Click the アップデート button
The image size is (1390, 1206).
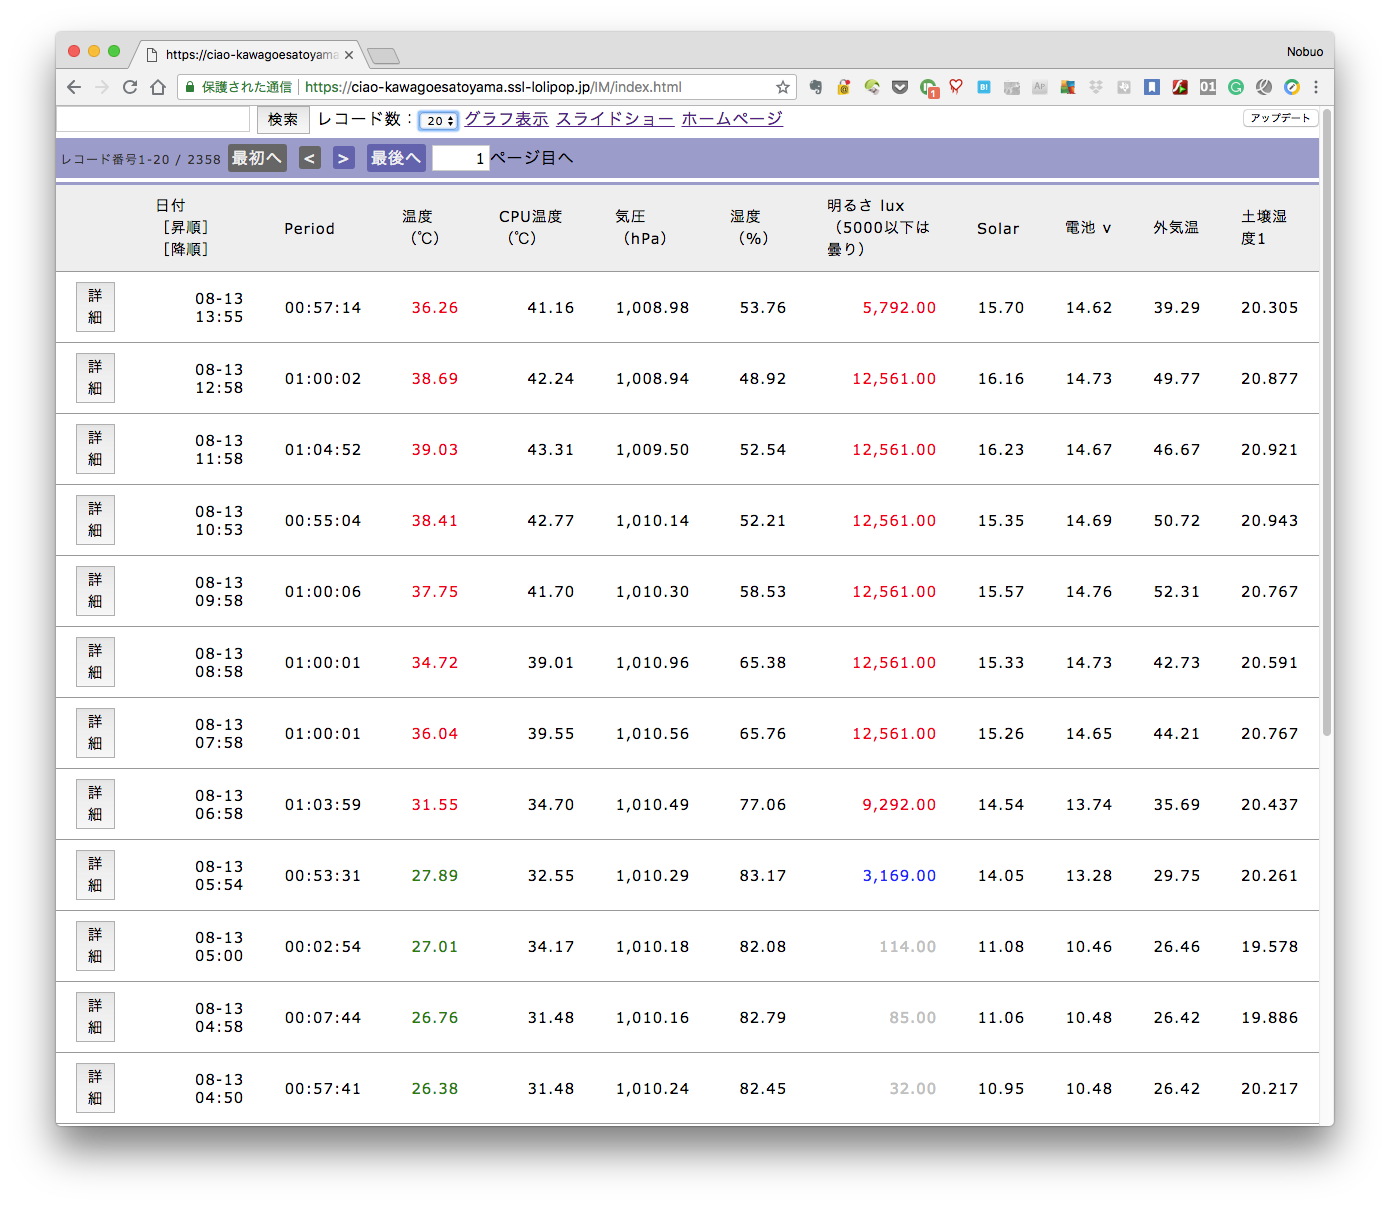pyautogui.click(x=1280, y=118)
